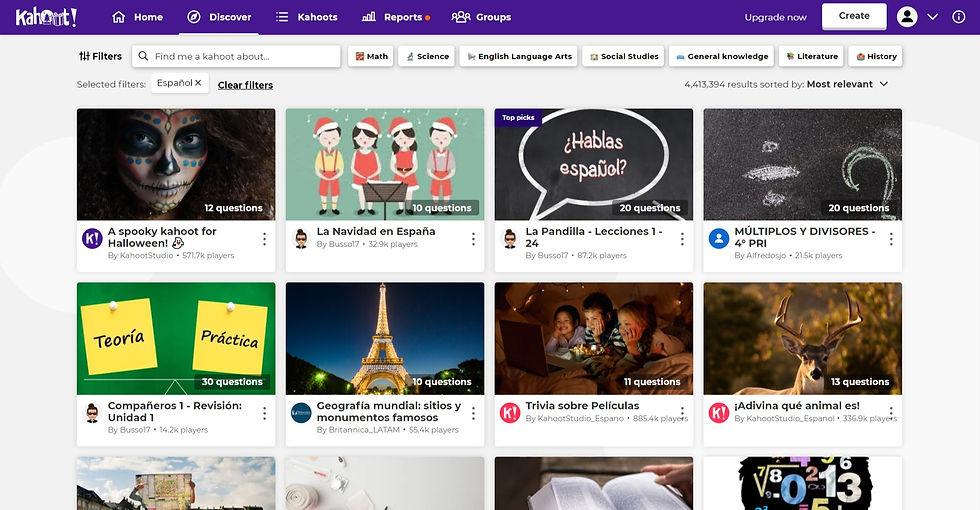Viewport: 980px width, 510px height.
Task: Open options menu for Geografía mundial kahoot
Action: click(x=473, y=413)
